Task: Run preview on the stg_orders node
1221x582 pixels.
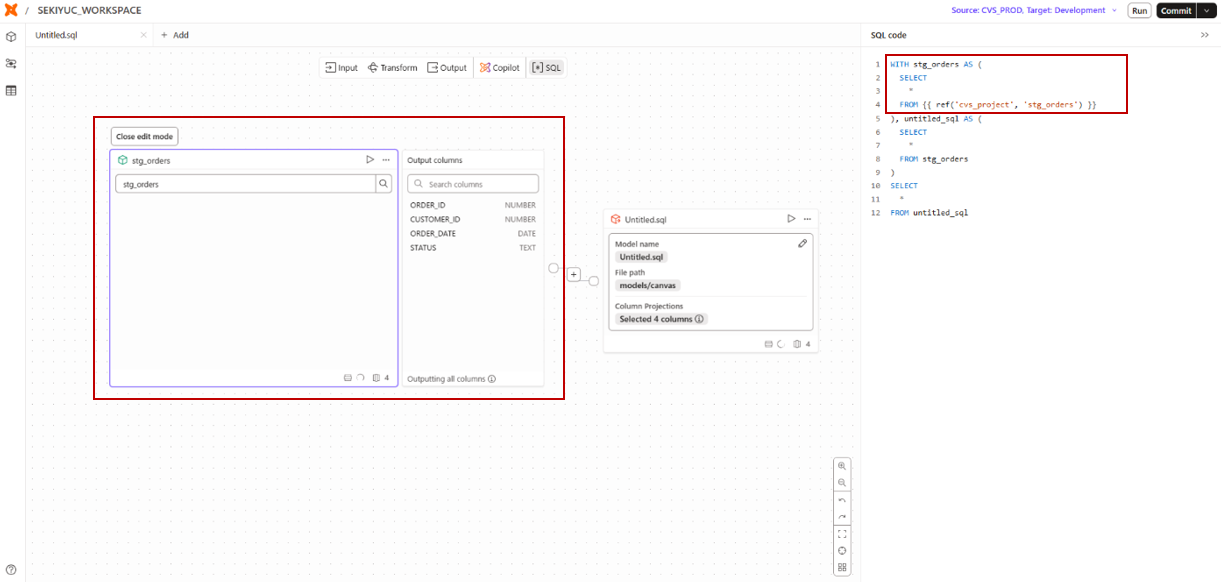Action: pyautogui.click(x=370, y=159)
